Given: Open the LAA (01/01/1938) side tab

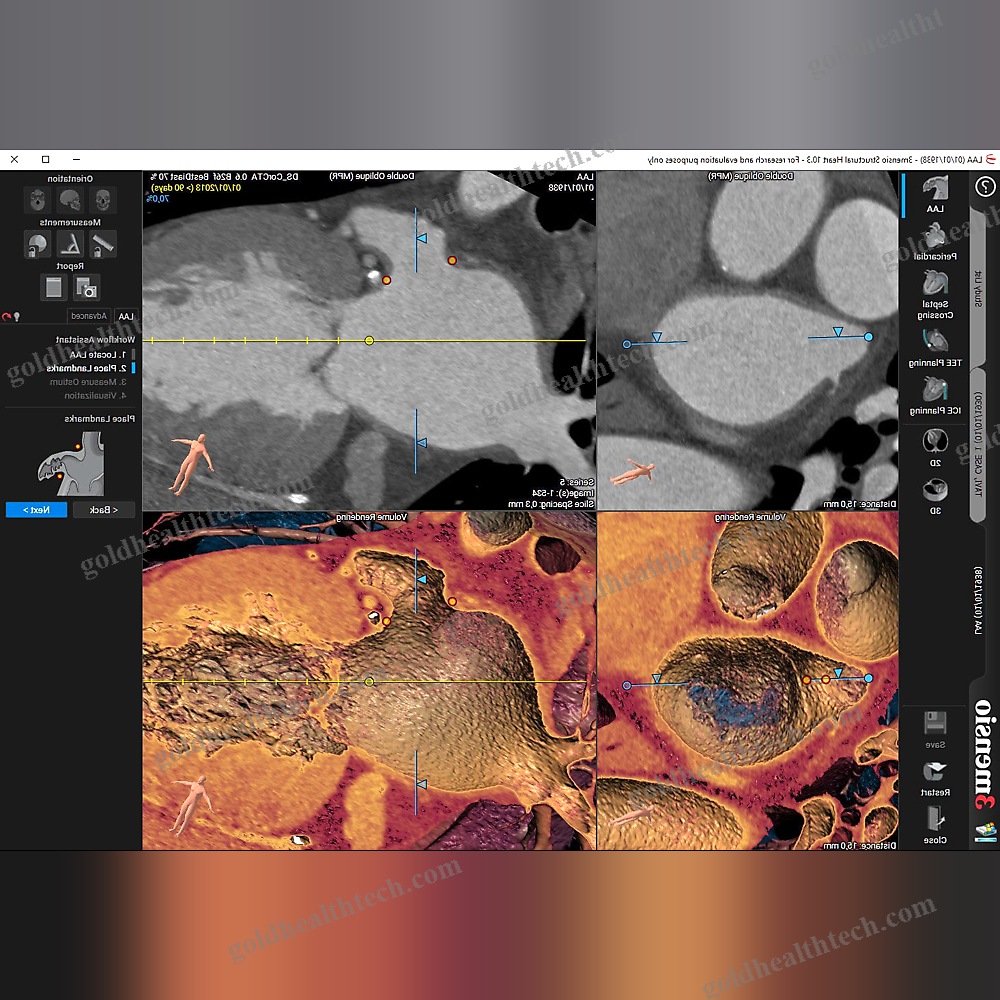Looking at the screenshot, I should (x=979, y=599).
